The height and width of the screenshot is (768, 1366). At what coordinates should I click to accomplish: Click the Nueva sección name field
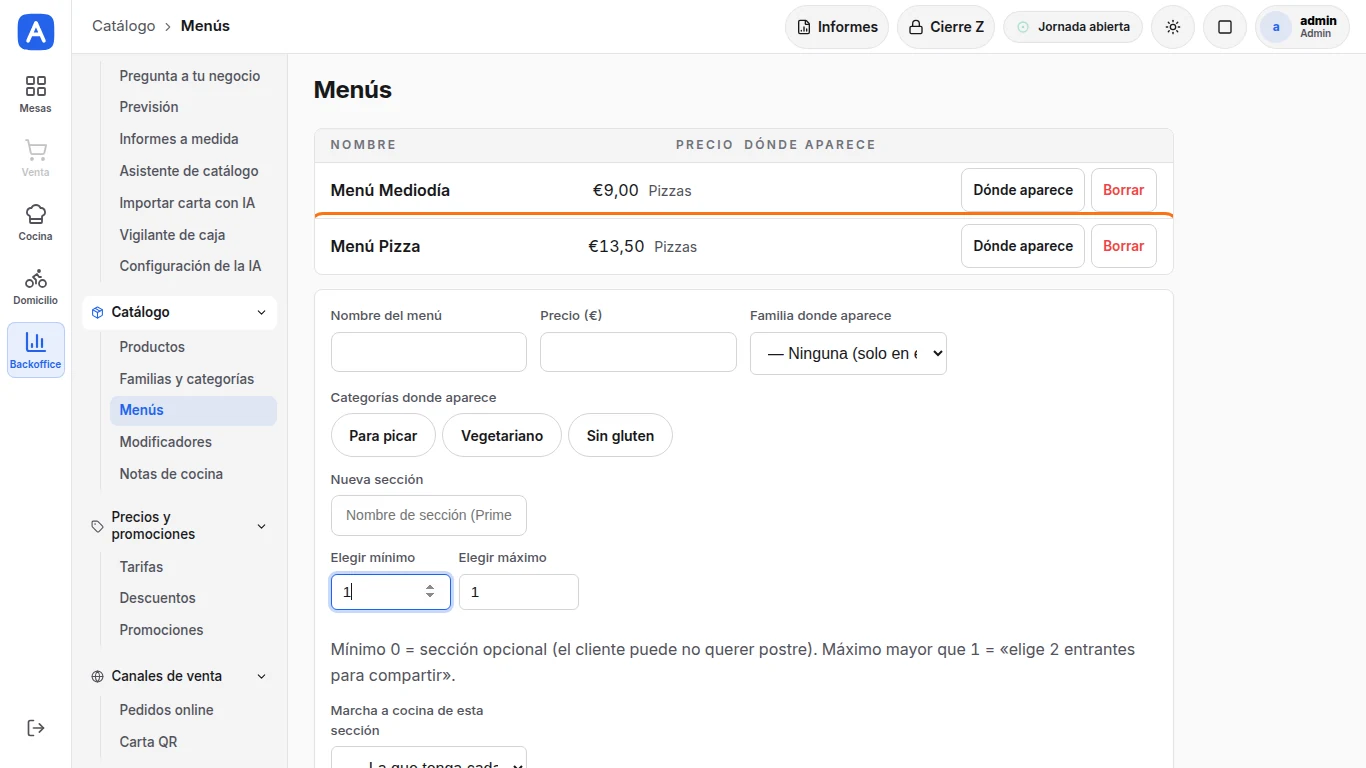tap(429, 515)
